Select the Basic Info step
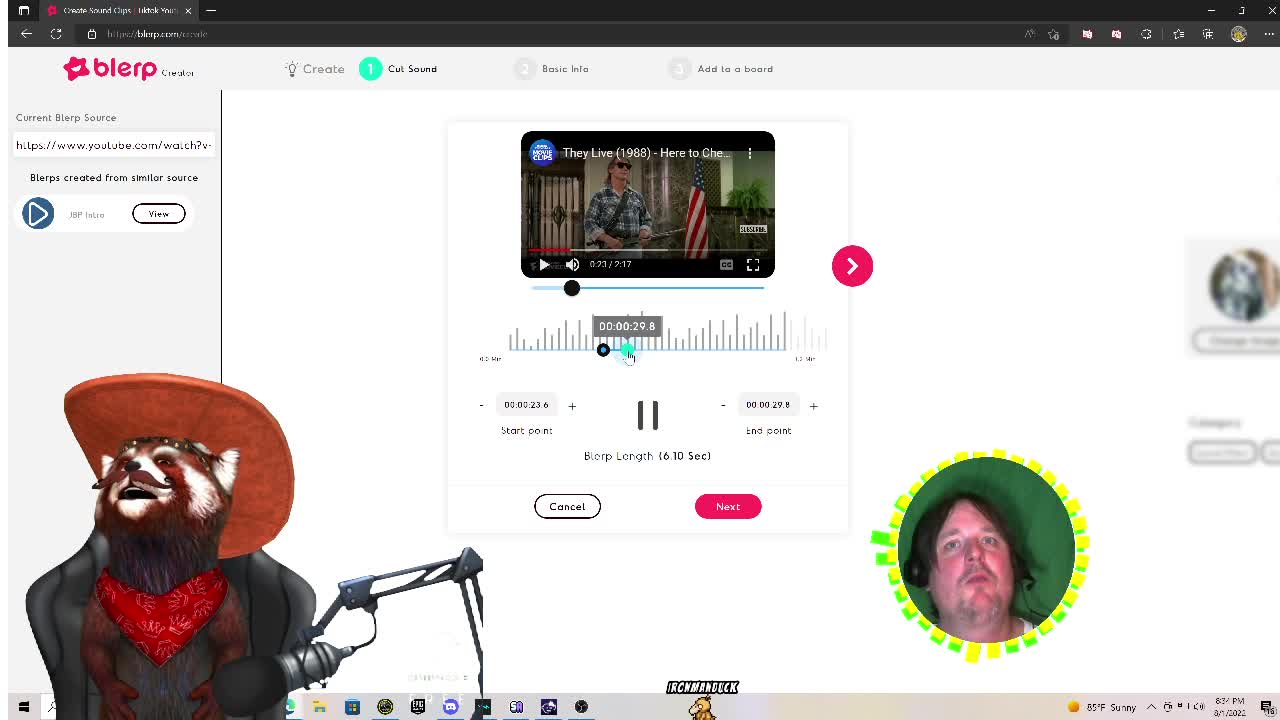The height and width of the screenshot is (720, 1280). (552, 69)
